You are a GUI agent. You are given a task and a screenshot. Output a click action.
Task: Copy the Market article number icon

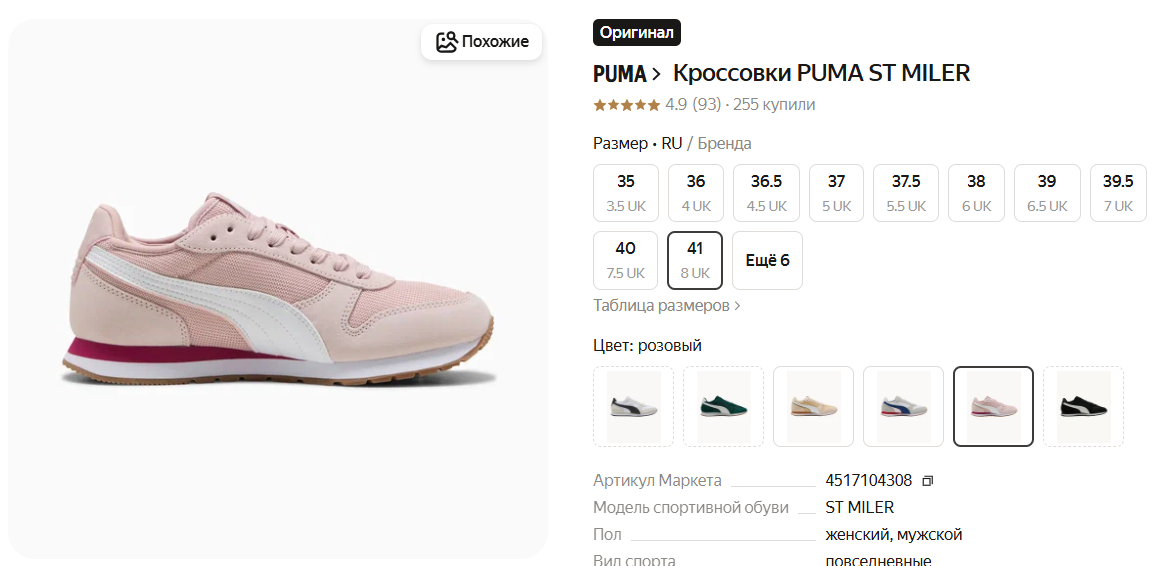(x=927, y=481)
